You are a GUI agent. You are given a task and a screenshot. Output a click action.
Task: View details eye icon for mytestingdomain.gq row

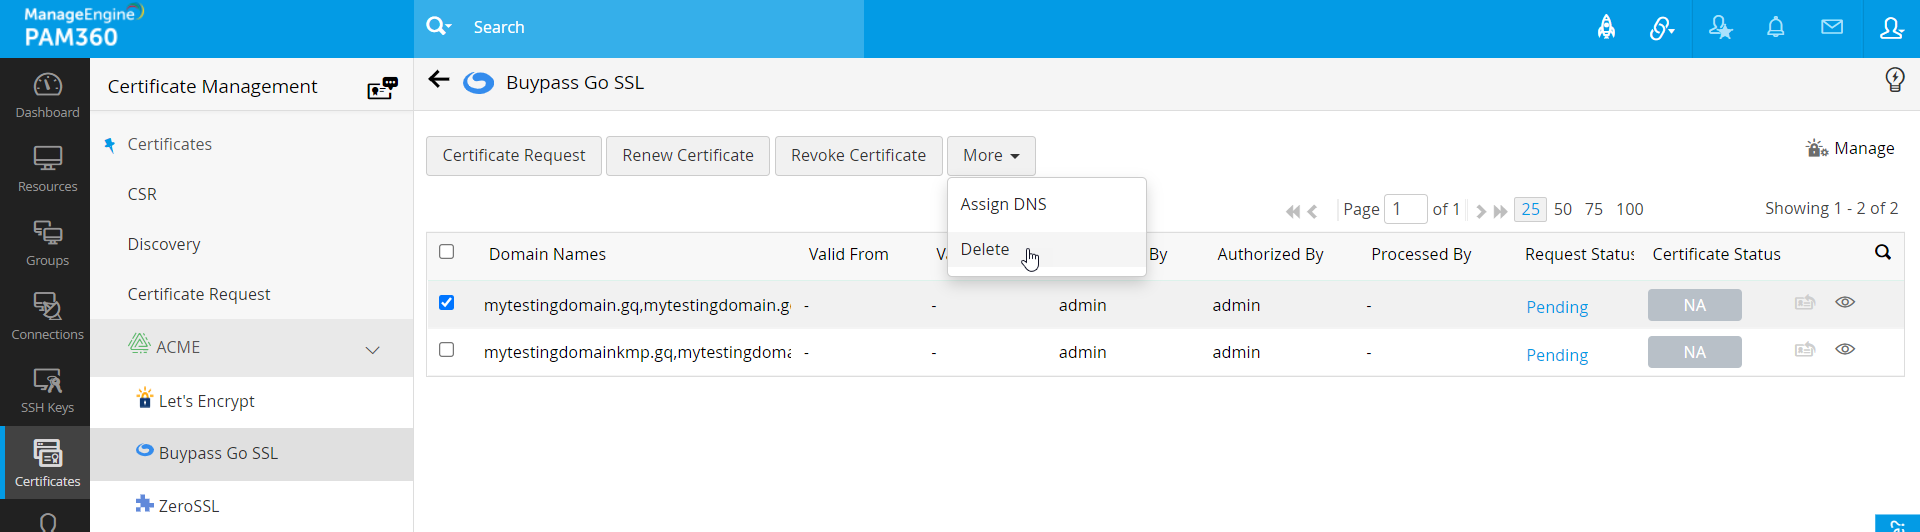[x=1845, y=302]
